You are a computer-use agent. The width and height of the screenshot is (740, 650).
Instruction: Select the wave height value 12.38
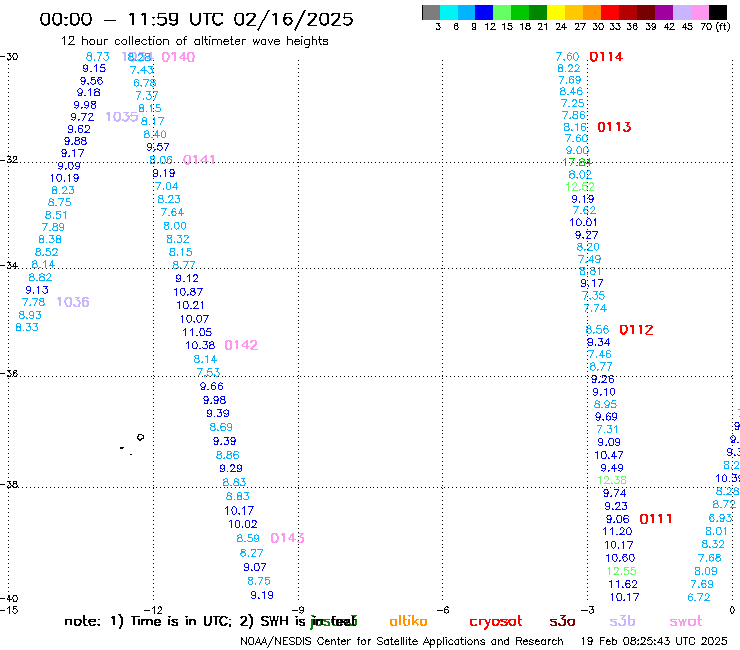(612, 481)
